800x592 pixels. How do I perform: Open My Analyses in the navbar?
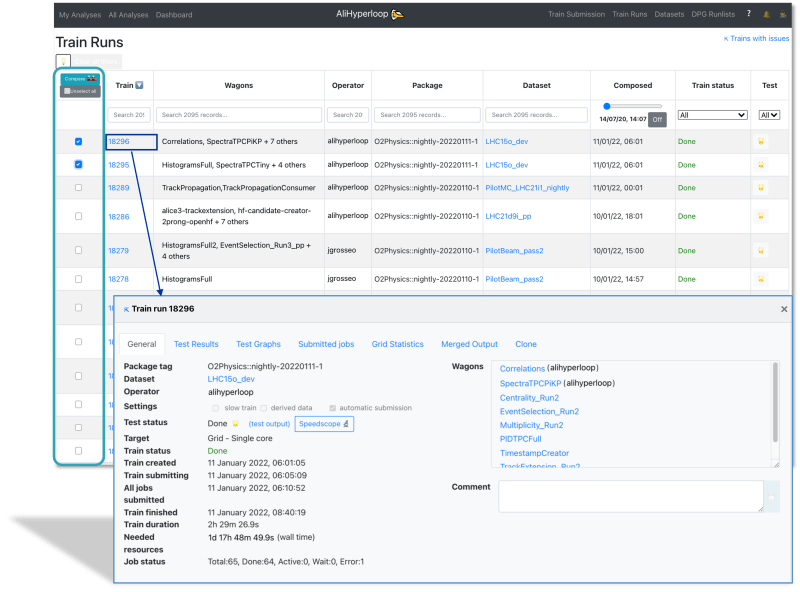[x=80, y=15]
